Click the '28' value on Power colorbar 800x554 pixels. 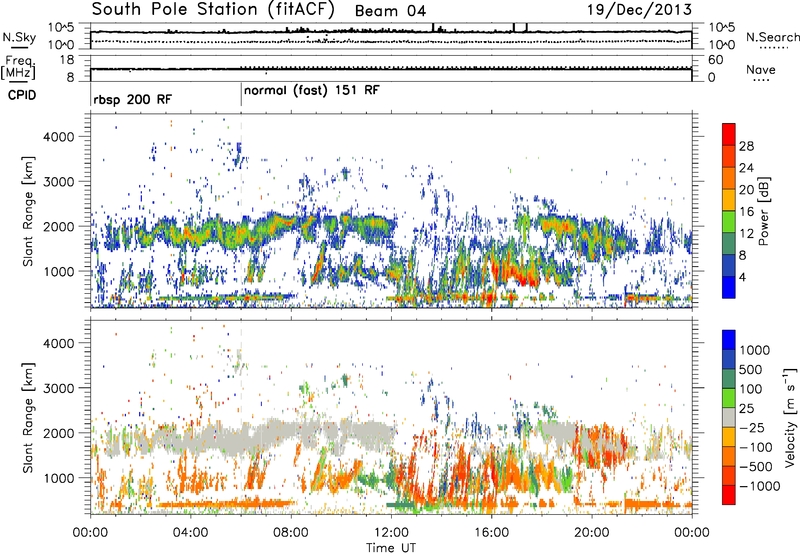click(x=746, y=146)
